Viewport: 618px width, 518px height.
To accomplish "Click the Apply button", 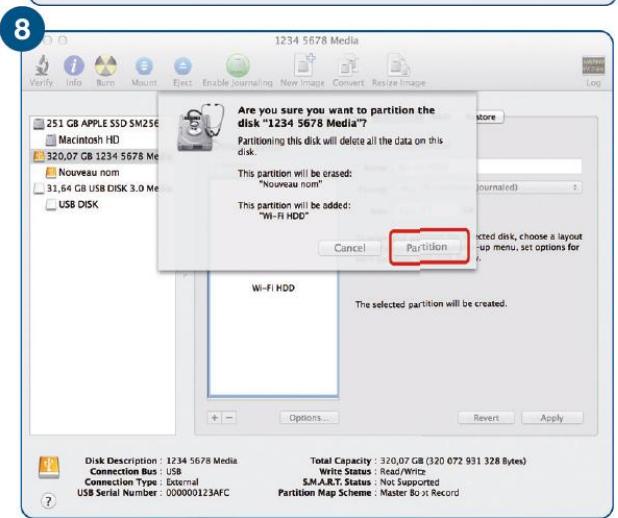I will pyautogui.click(x=552, y=418).
